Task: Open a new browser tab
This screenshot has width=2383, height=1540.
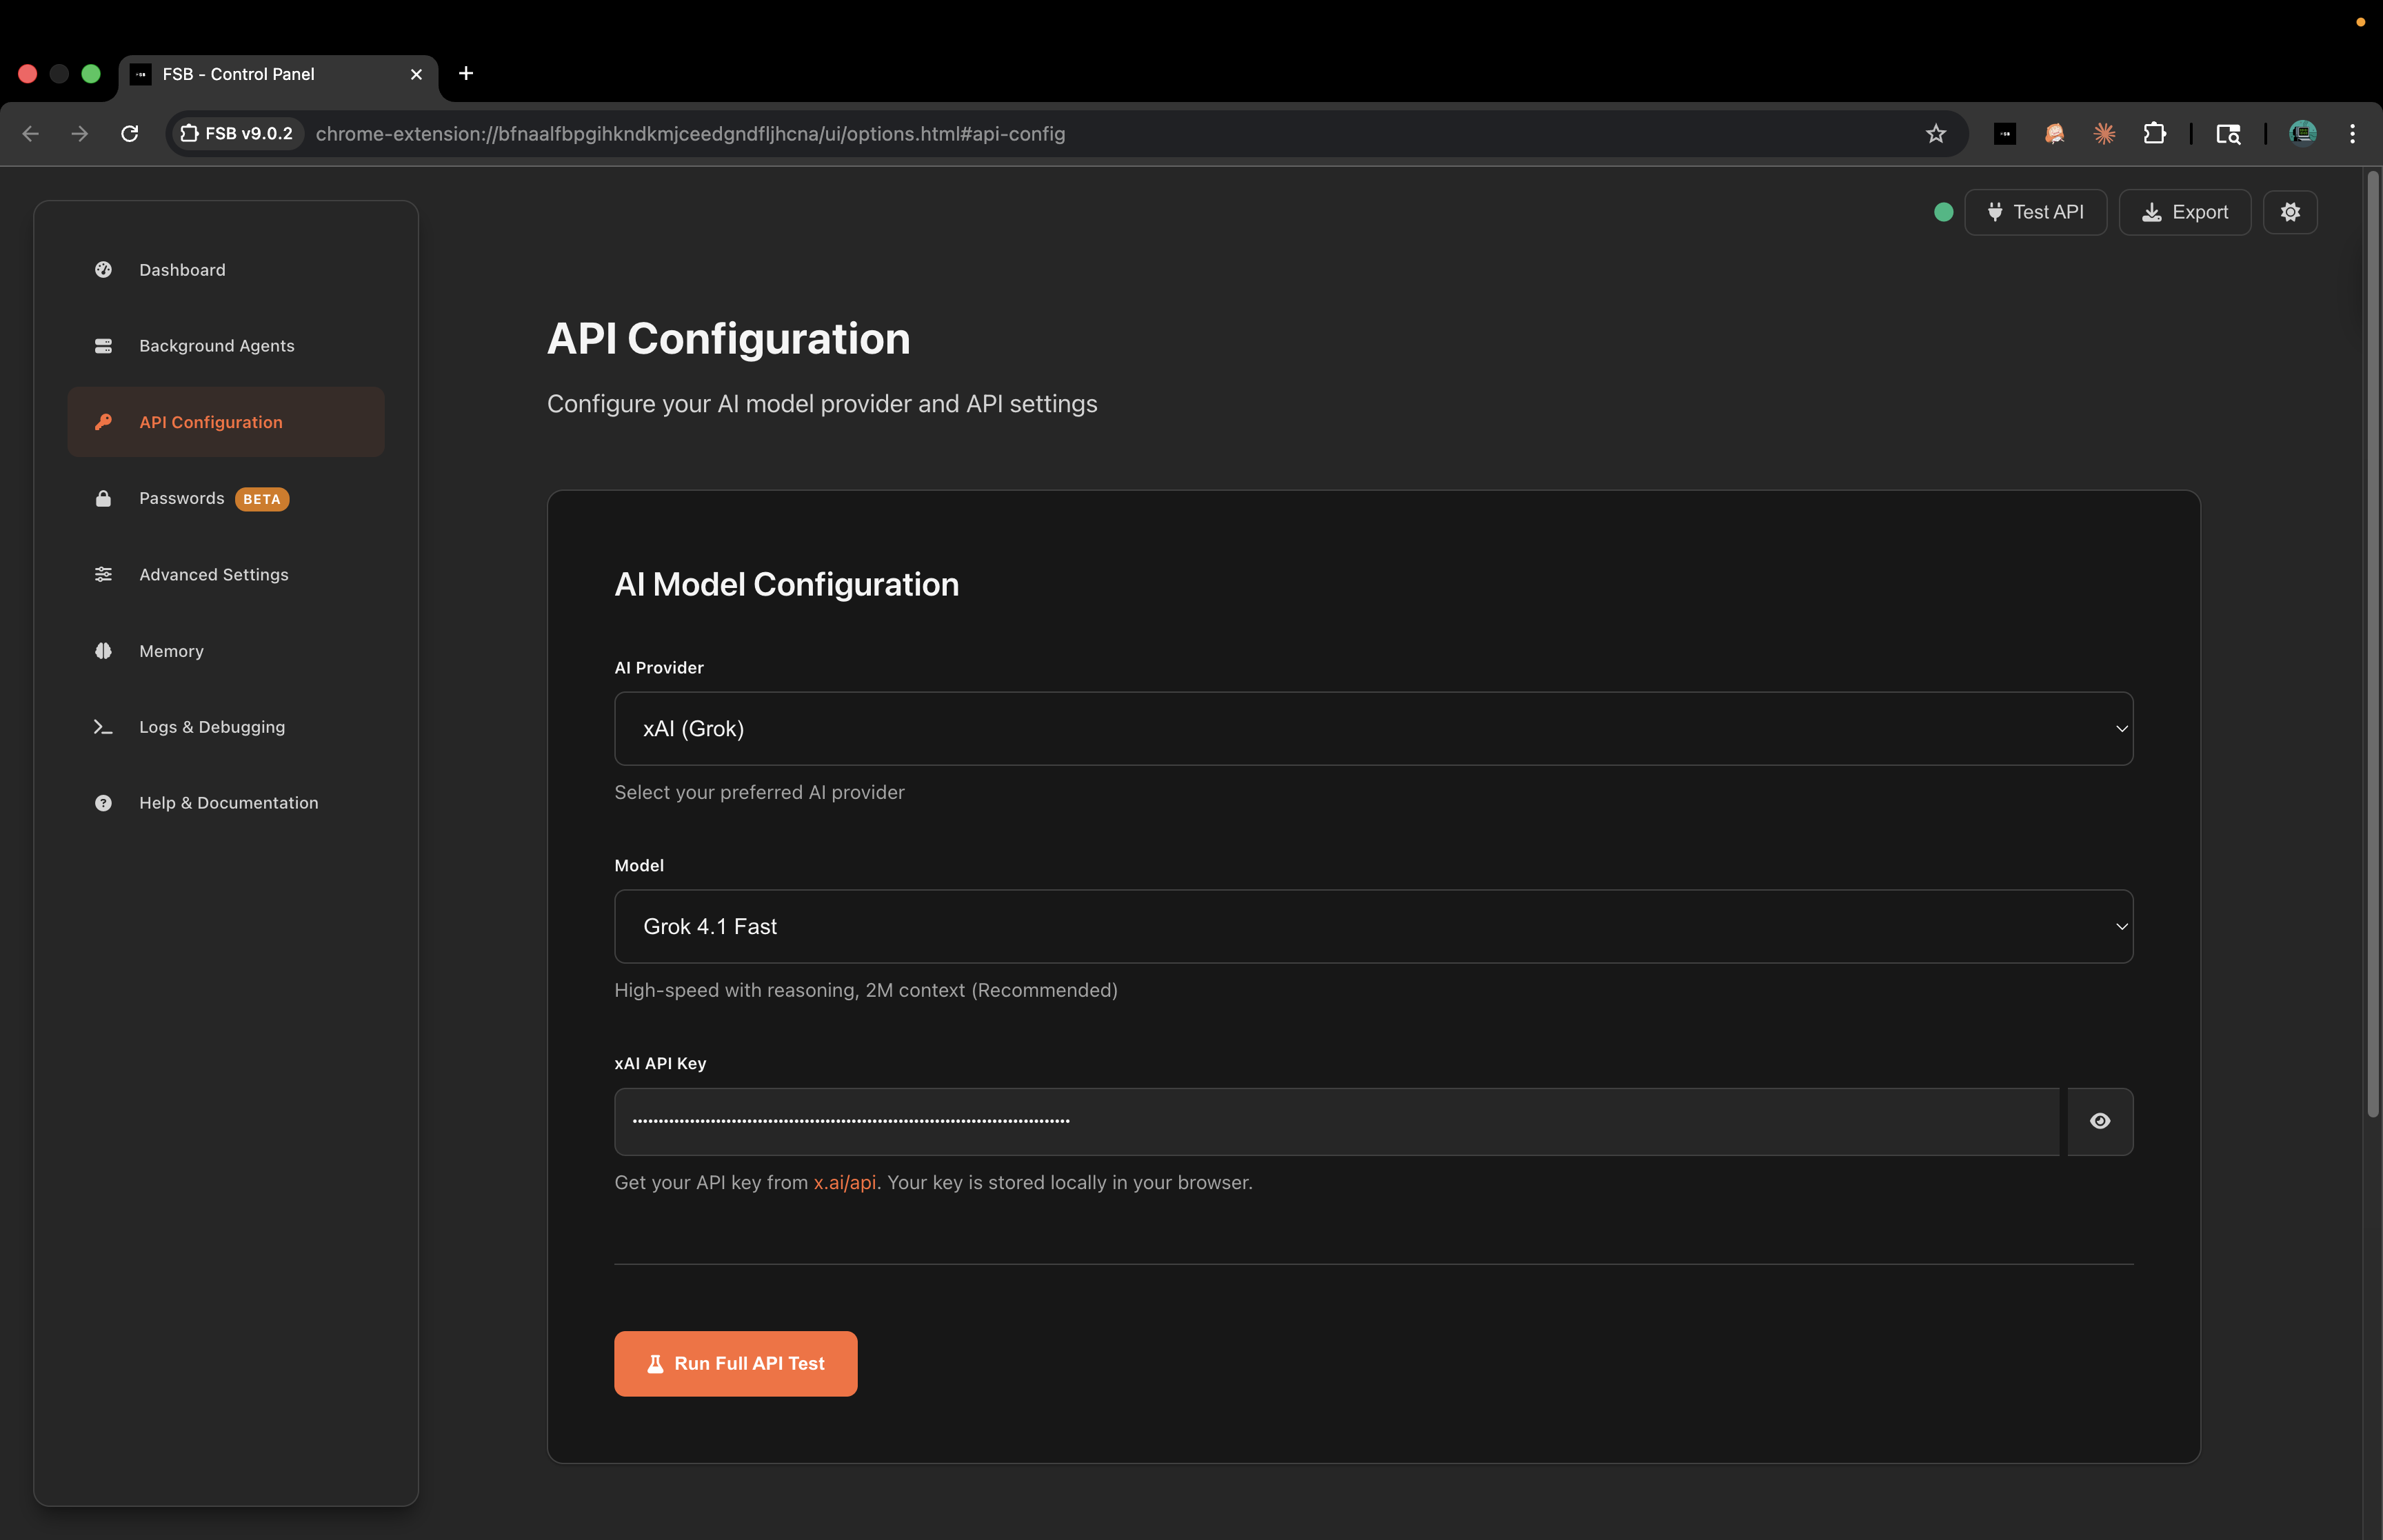Action: pyautogui.click(x=466, y=74)
